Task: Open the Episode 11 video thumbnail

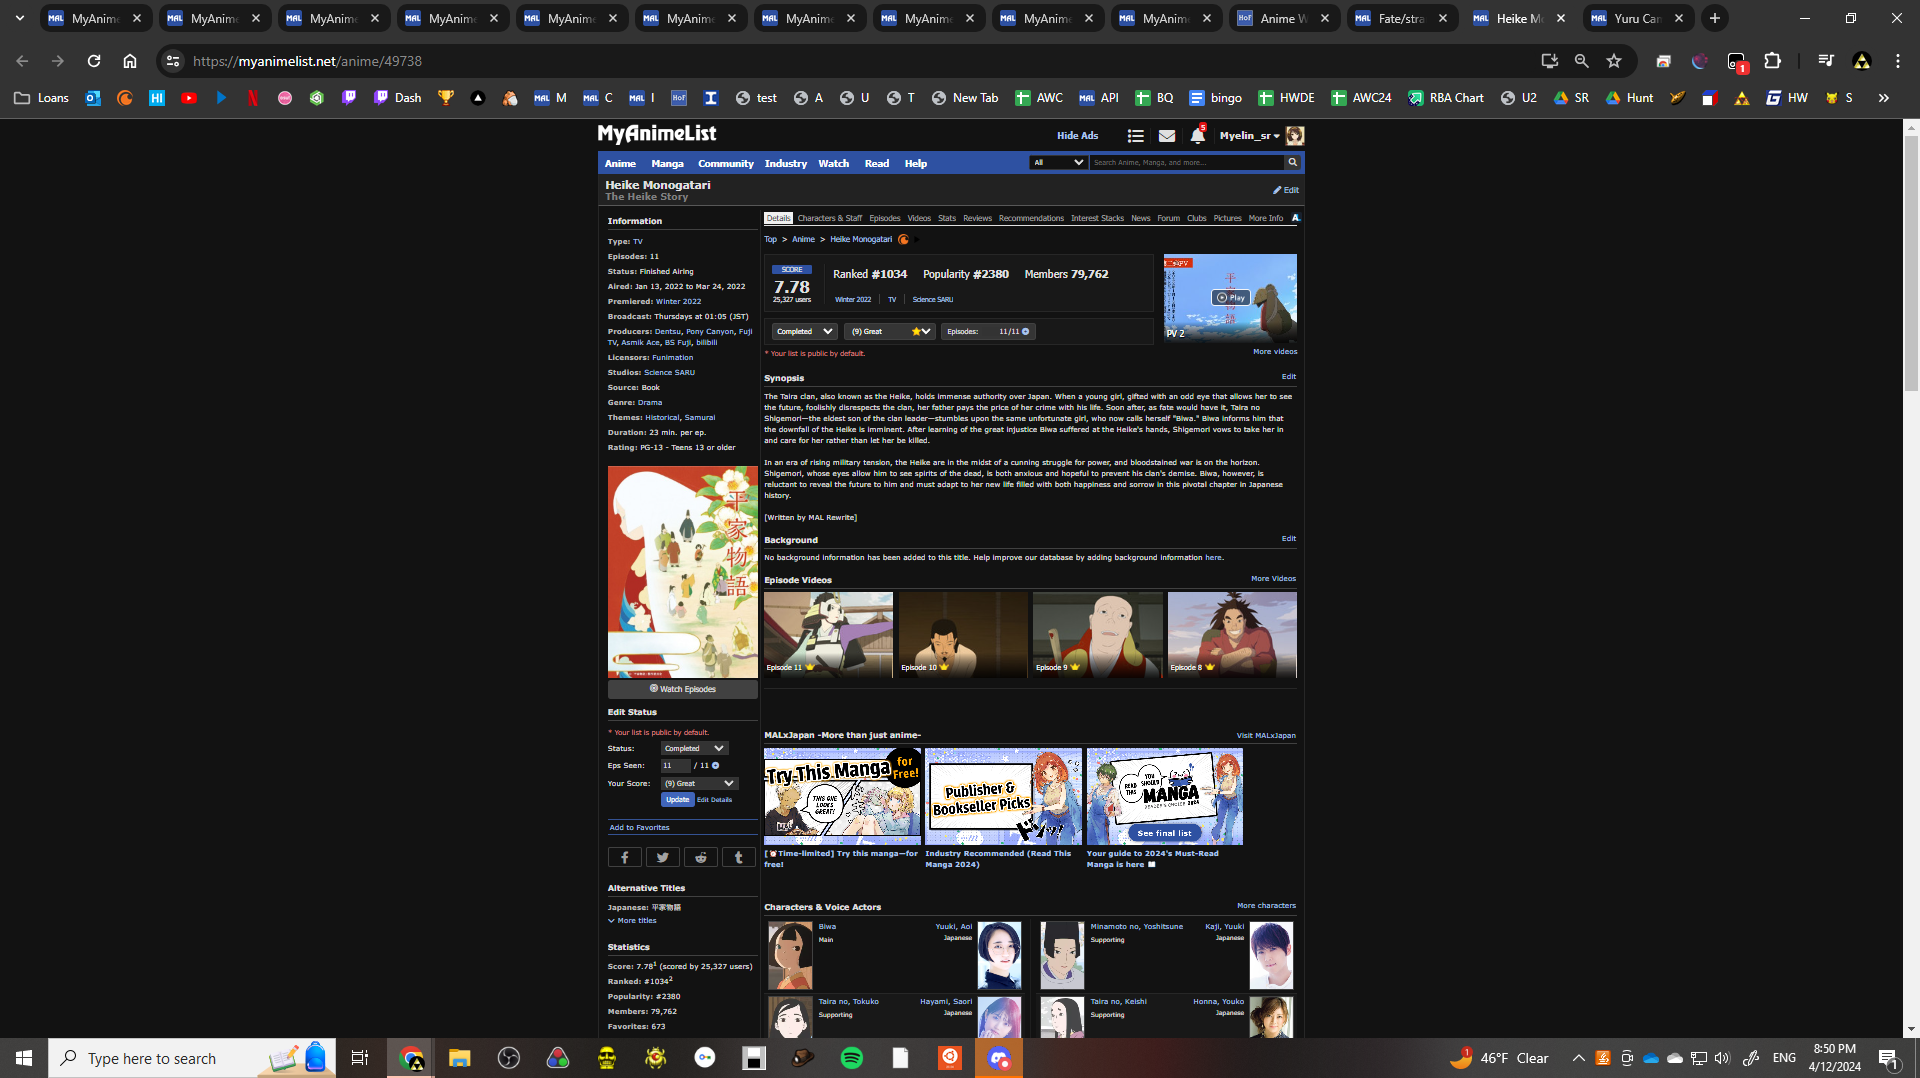Action: coord(828,634)
